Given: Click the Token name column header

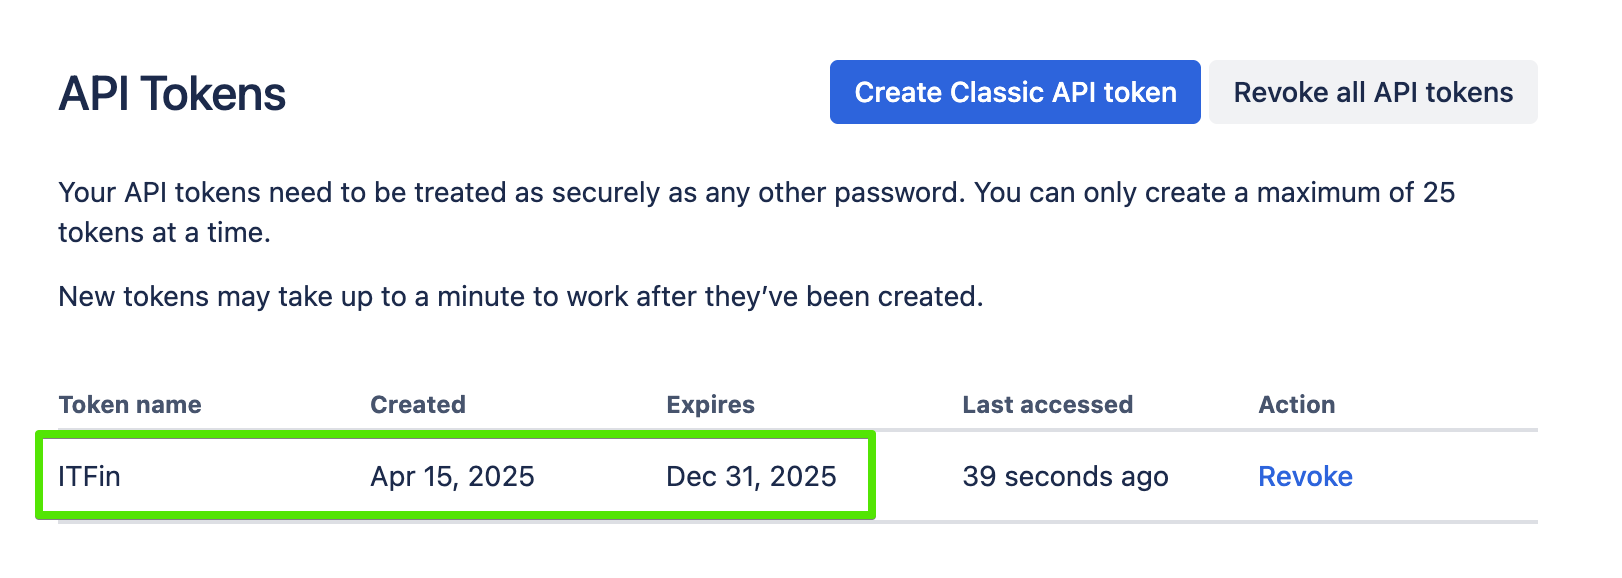Looking at the screenshot, I should point(130,405).
